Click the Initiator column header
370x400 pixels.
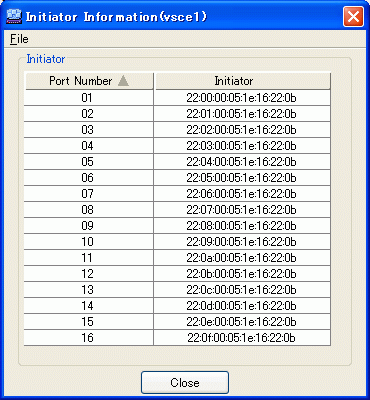(243, 81)
